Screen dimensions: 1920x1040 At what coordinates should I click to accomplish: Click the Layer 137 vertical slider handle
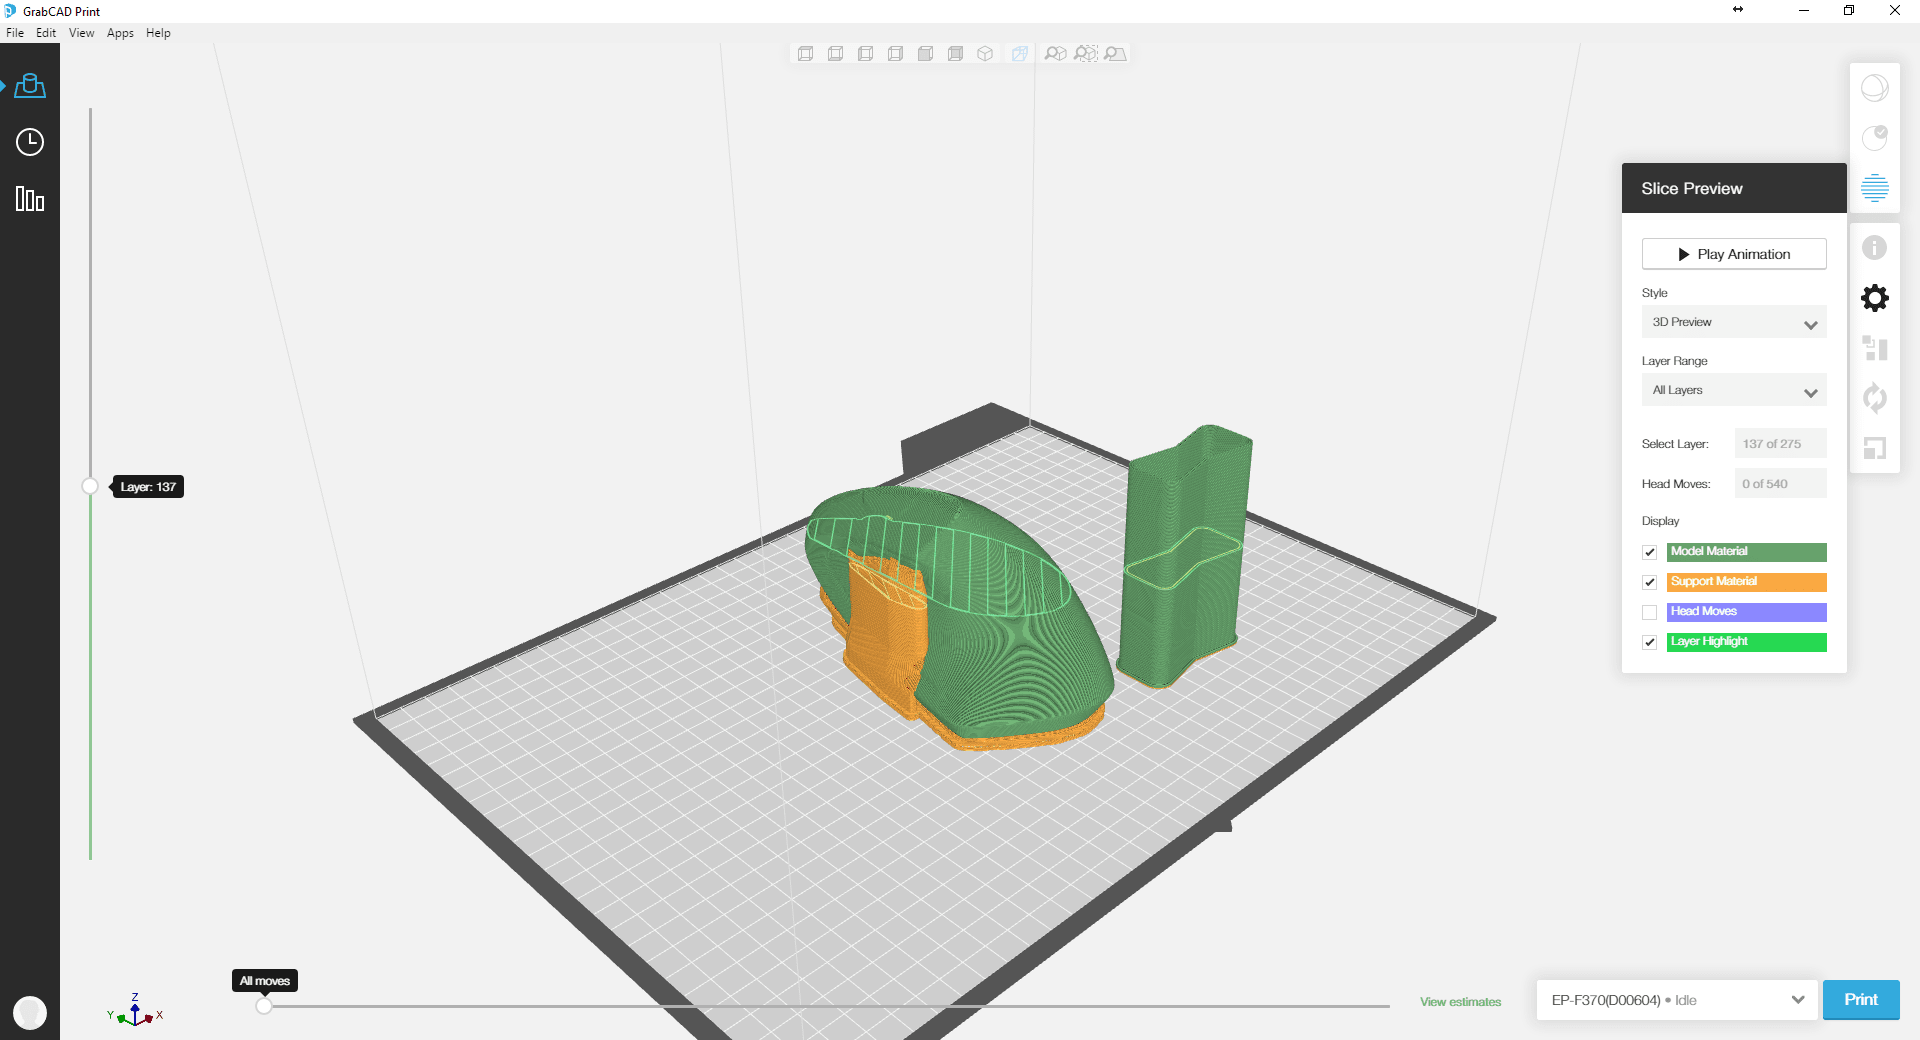coord(90,487)
